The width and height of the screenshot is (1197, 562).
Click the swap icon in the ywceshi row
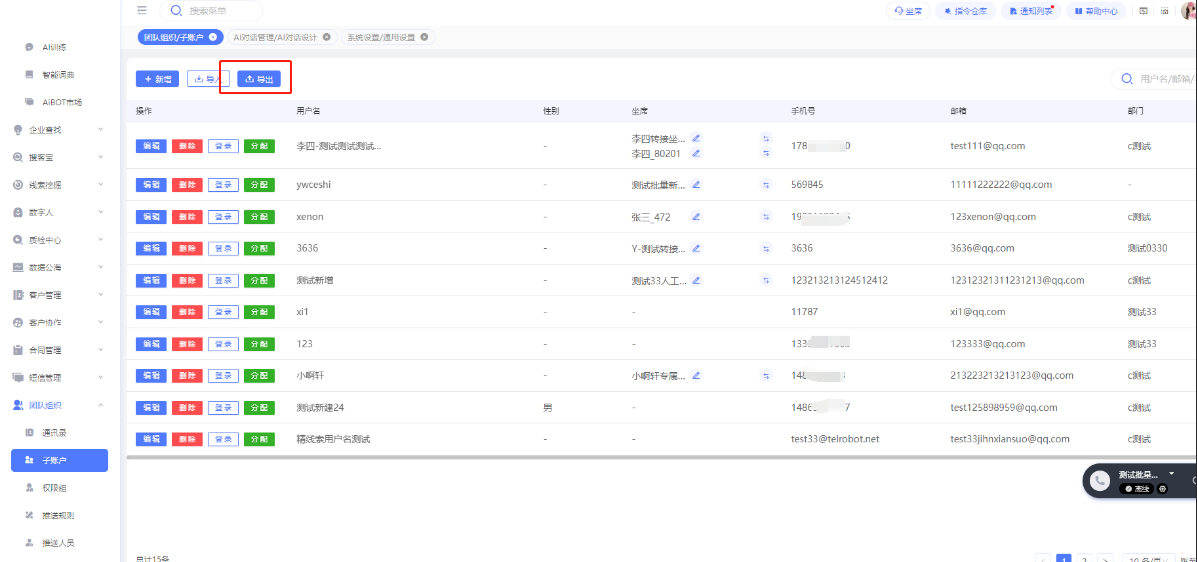point(767,185)
